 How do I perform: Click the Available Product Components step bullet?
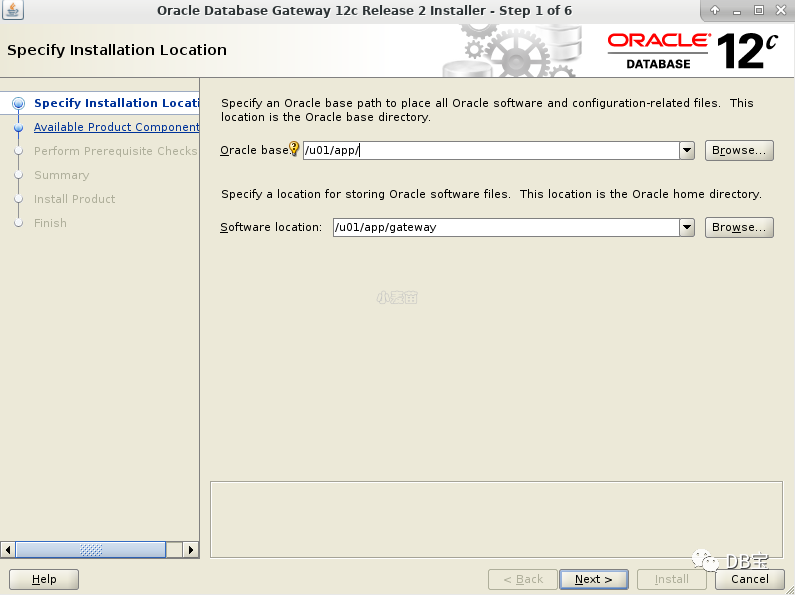point(18,127)
